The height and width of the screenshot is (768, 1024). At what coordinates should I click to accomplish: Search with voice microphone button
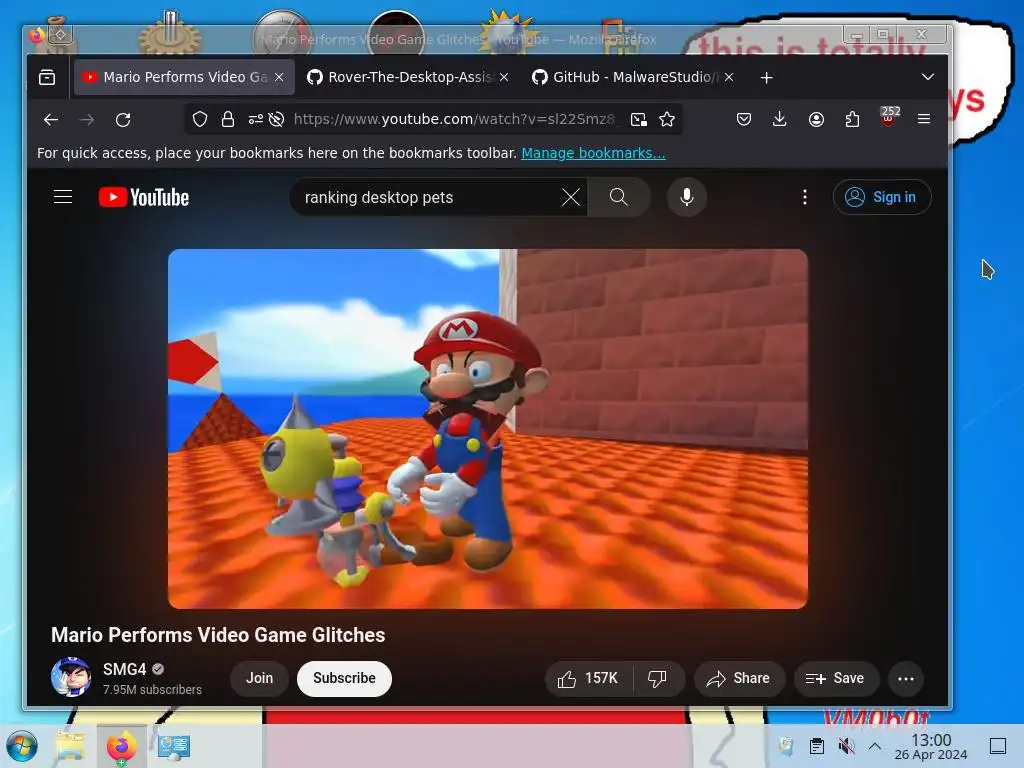686,197
